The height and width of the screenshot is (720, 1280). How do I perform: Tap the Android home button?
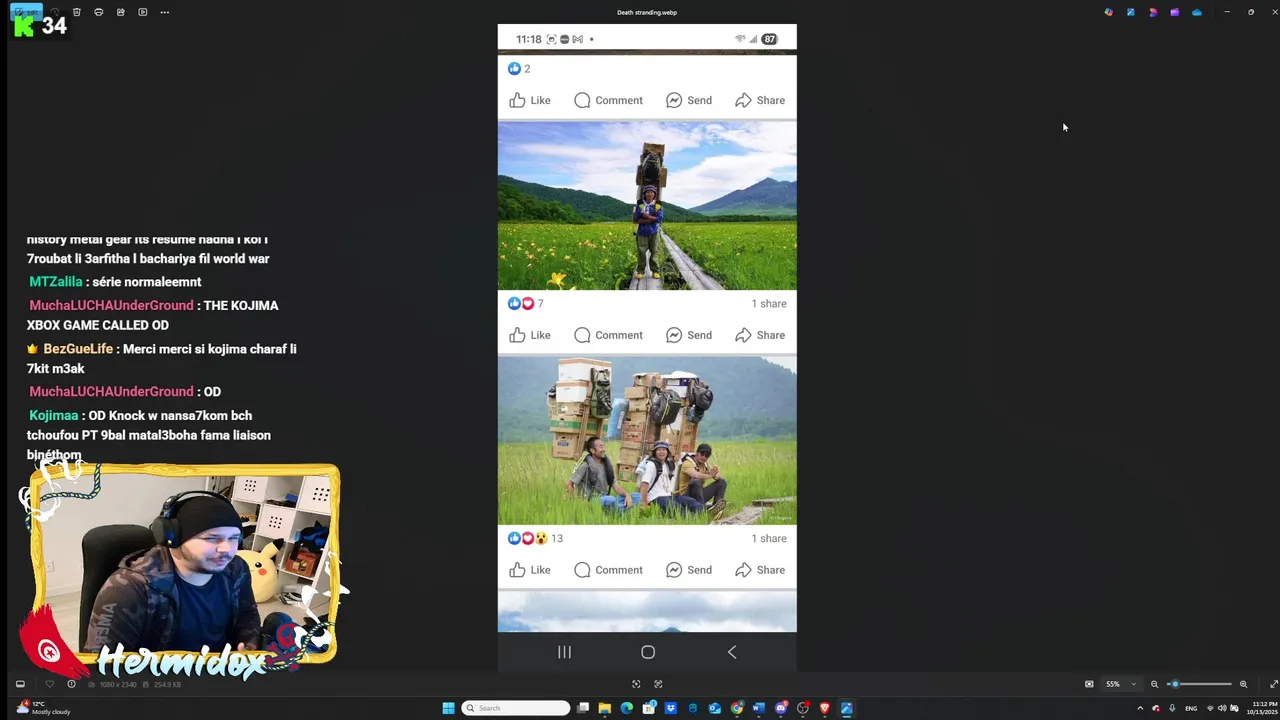coord(648,652)
